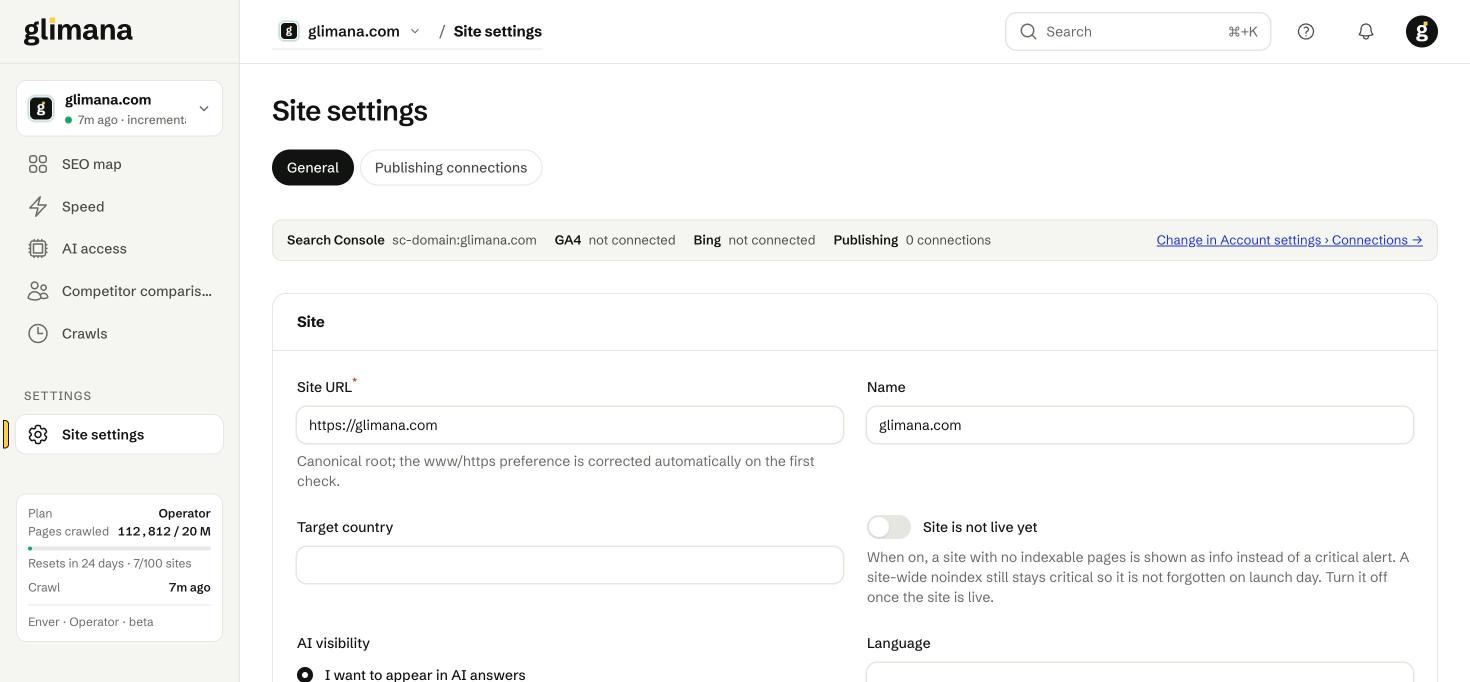Image resolution: width=1470 pixels, height=682 pixels.
Task: Open the SEO map icon
Action: click(x=38, y=164)
